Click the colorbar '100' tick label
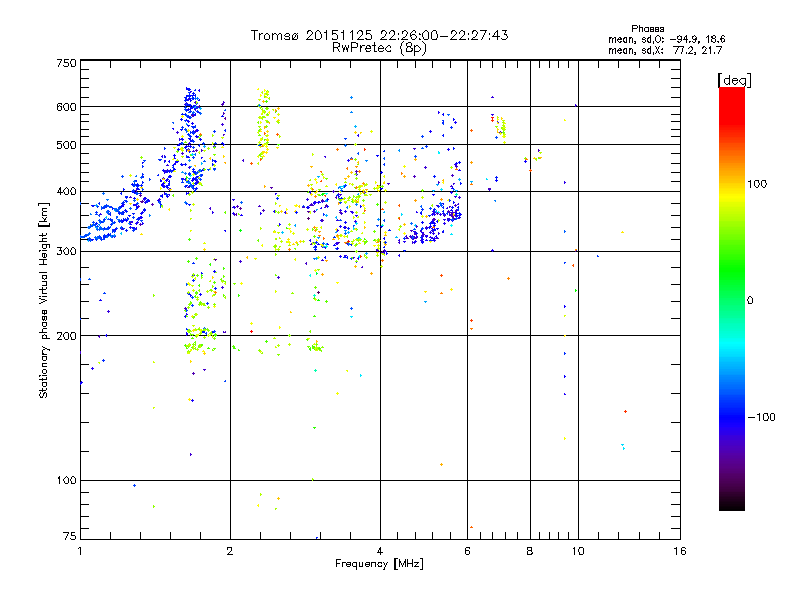The height and width of the screenshot is (600, 800). [757, 184]
